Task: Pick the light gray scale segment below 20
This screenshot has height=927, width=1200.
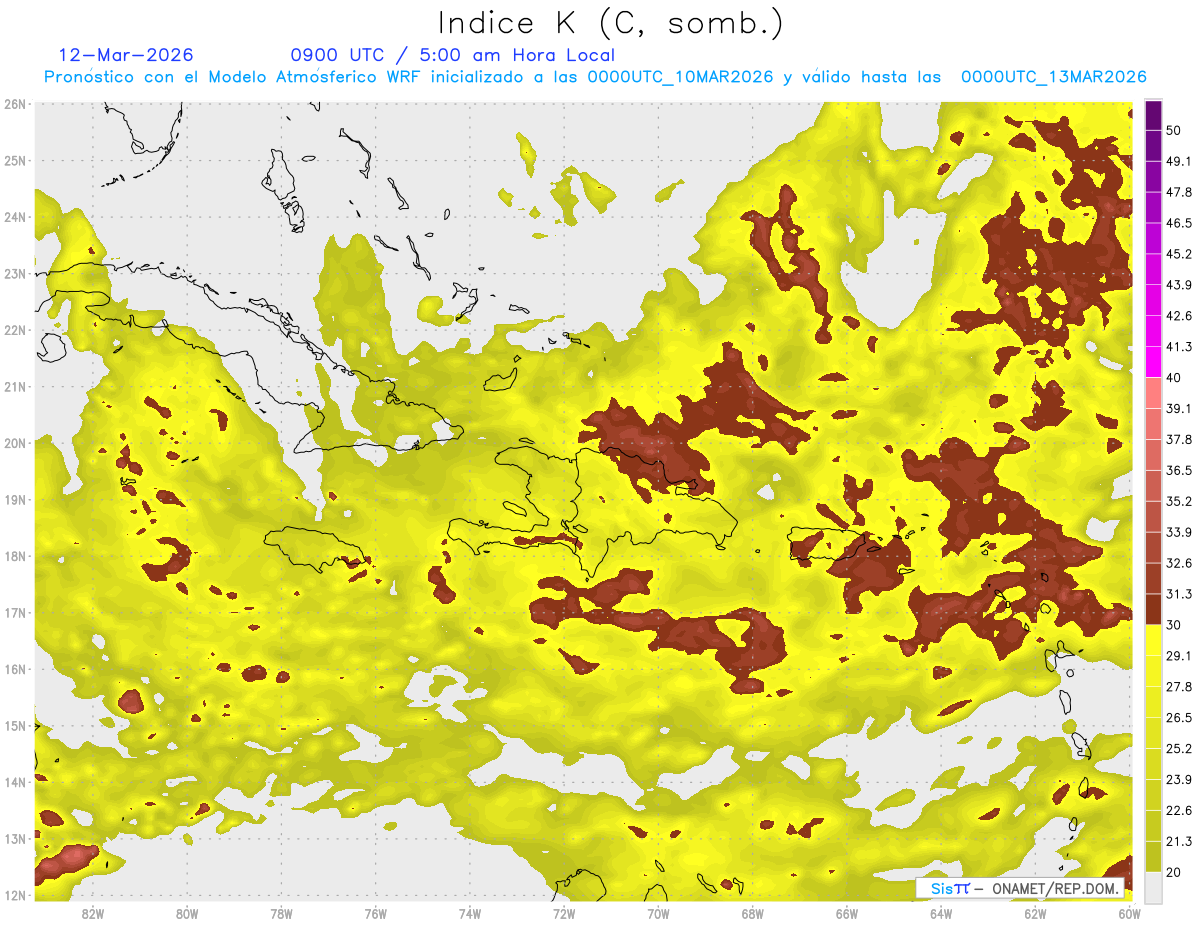Action: pos(1153,888)
